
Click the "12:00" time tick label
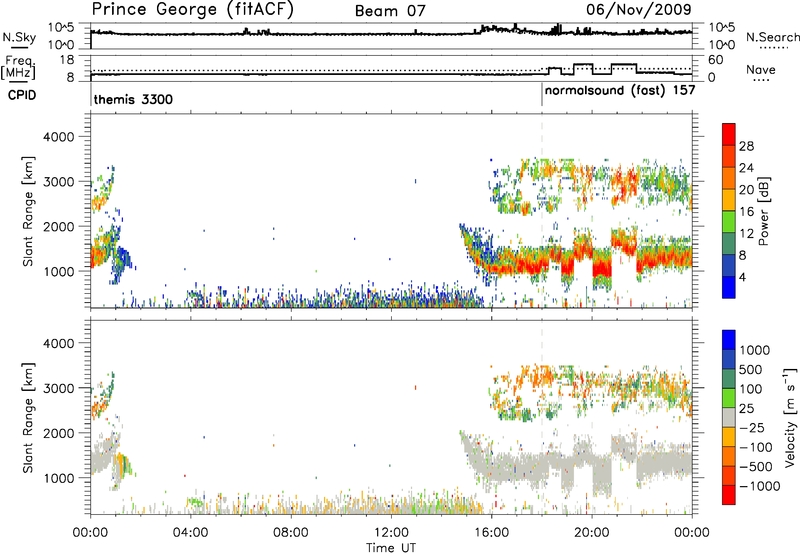point(391,533)
